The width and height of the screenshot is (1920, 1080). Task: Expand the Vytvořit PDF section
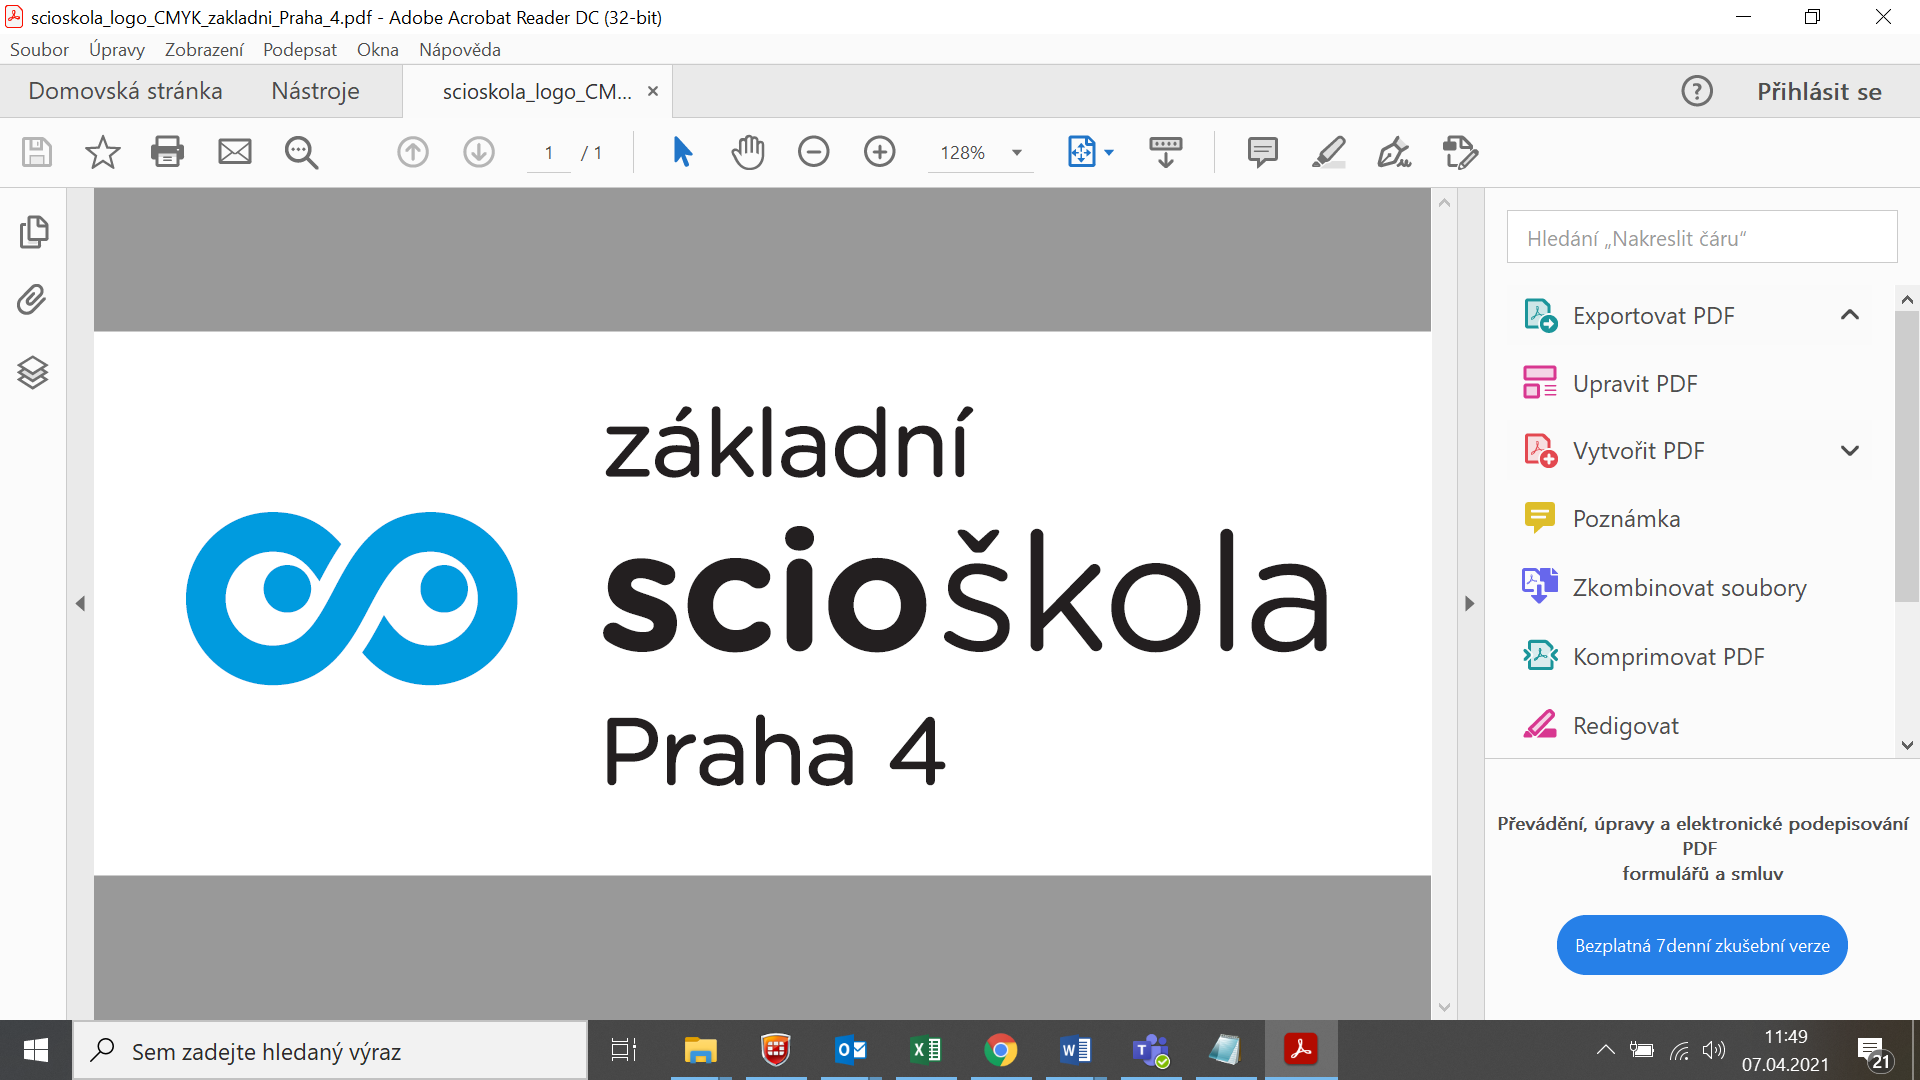[x=1850, y=451]
